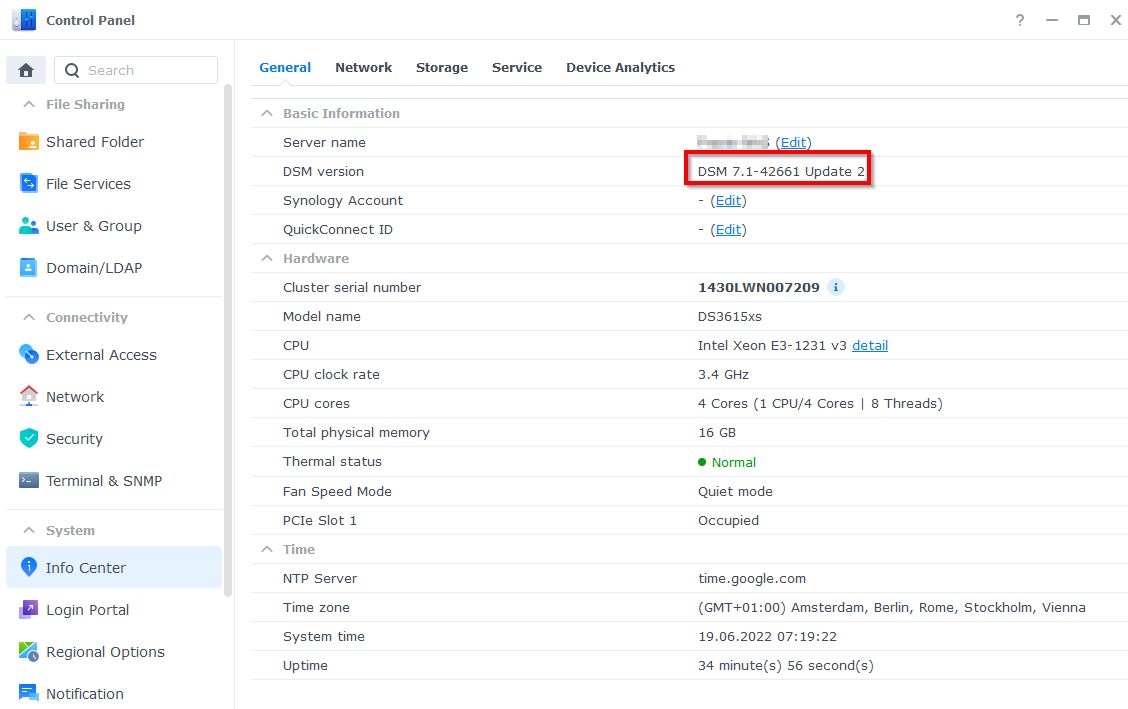Click the 3.4 GHz clock rate
This screenshot has height=709, width=1128.
pos(723,375)
